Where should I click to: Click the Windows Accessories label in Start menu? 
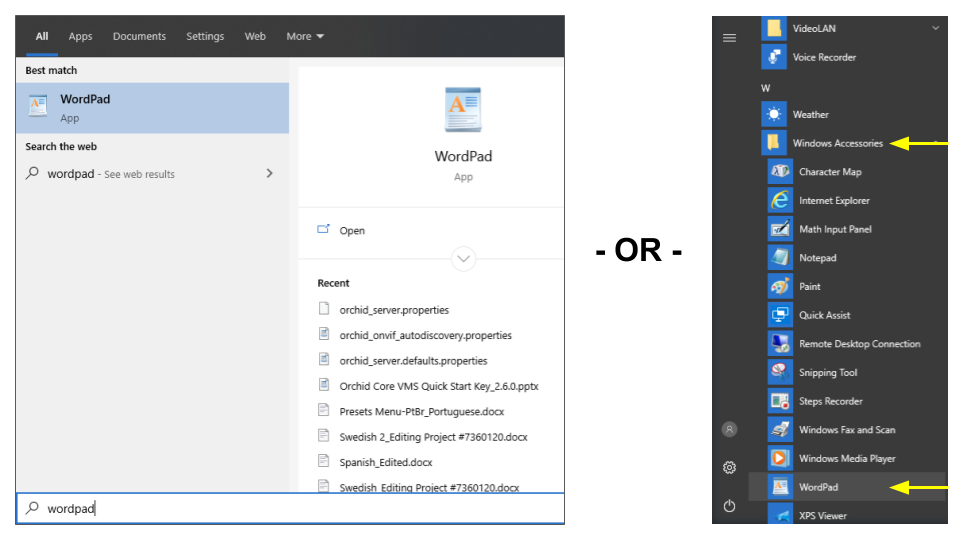click(838, 143)
